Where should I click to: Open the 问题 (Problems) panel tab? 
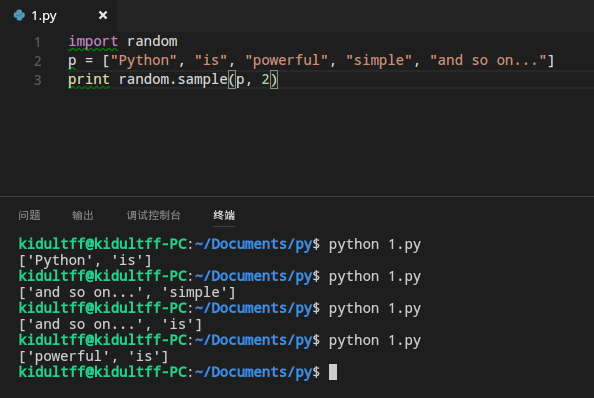[x=29, y=215]
